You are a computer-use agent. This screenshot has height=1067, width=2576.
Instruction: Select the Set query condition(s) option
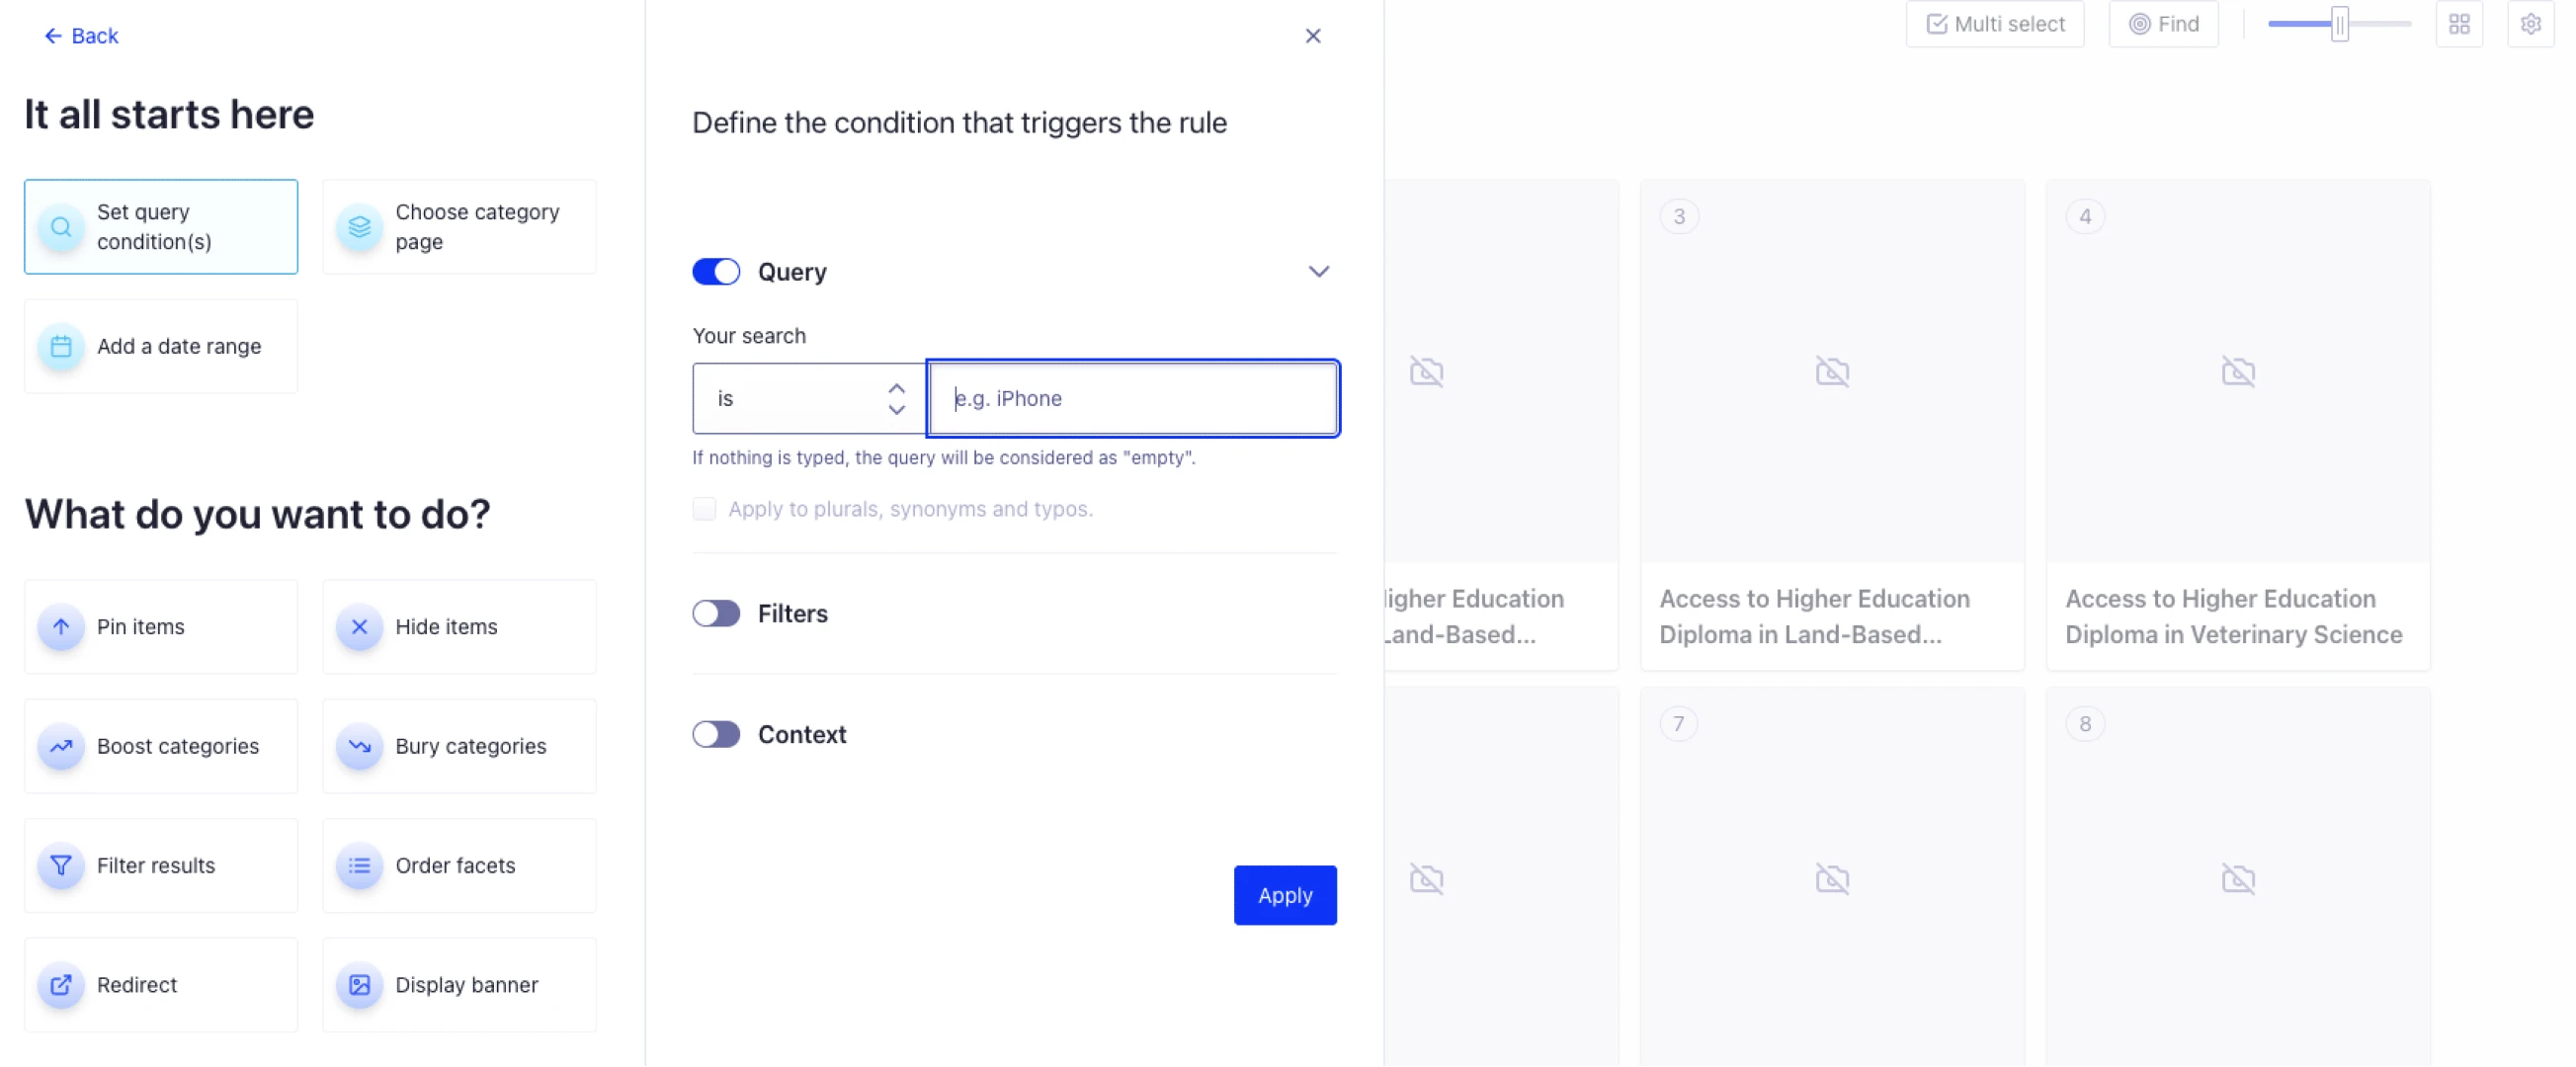tap(160, 226)
